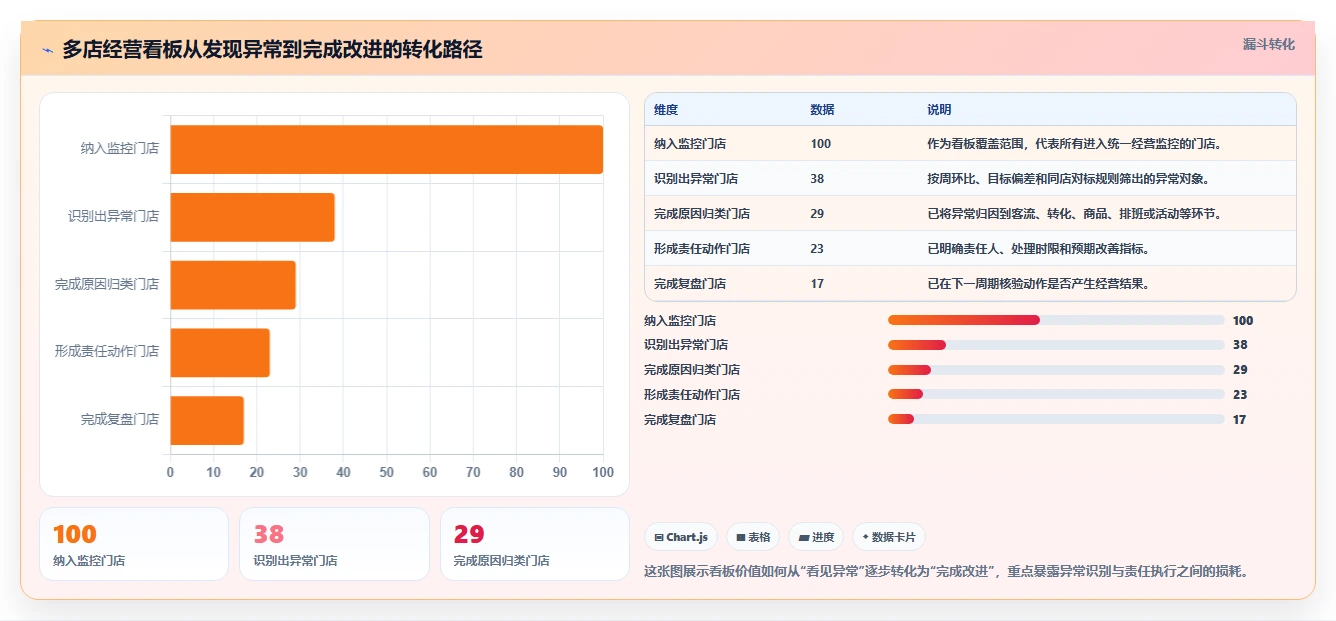This screenshot has height=621, width=1336.
Task: Click the x-axis tick label 90
Action: [560, 472]
